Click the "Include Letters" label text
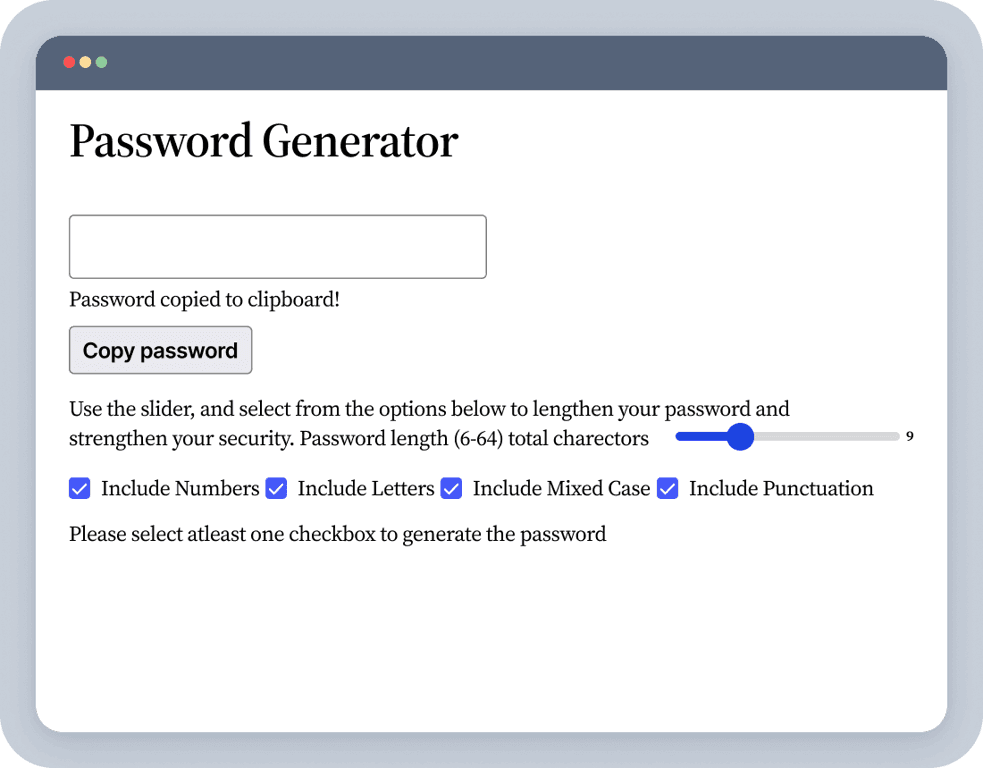 [x=366, y=489]
